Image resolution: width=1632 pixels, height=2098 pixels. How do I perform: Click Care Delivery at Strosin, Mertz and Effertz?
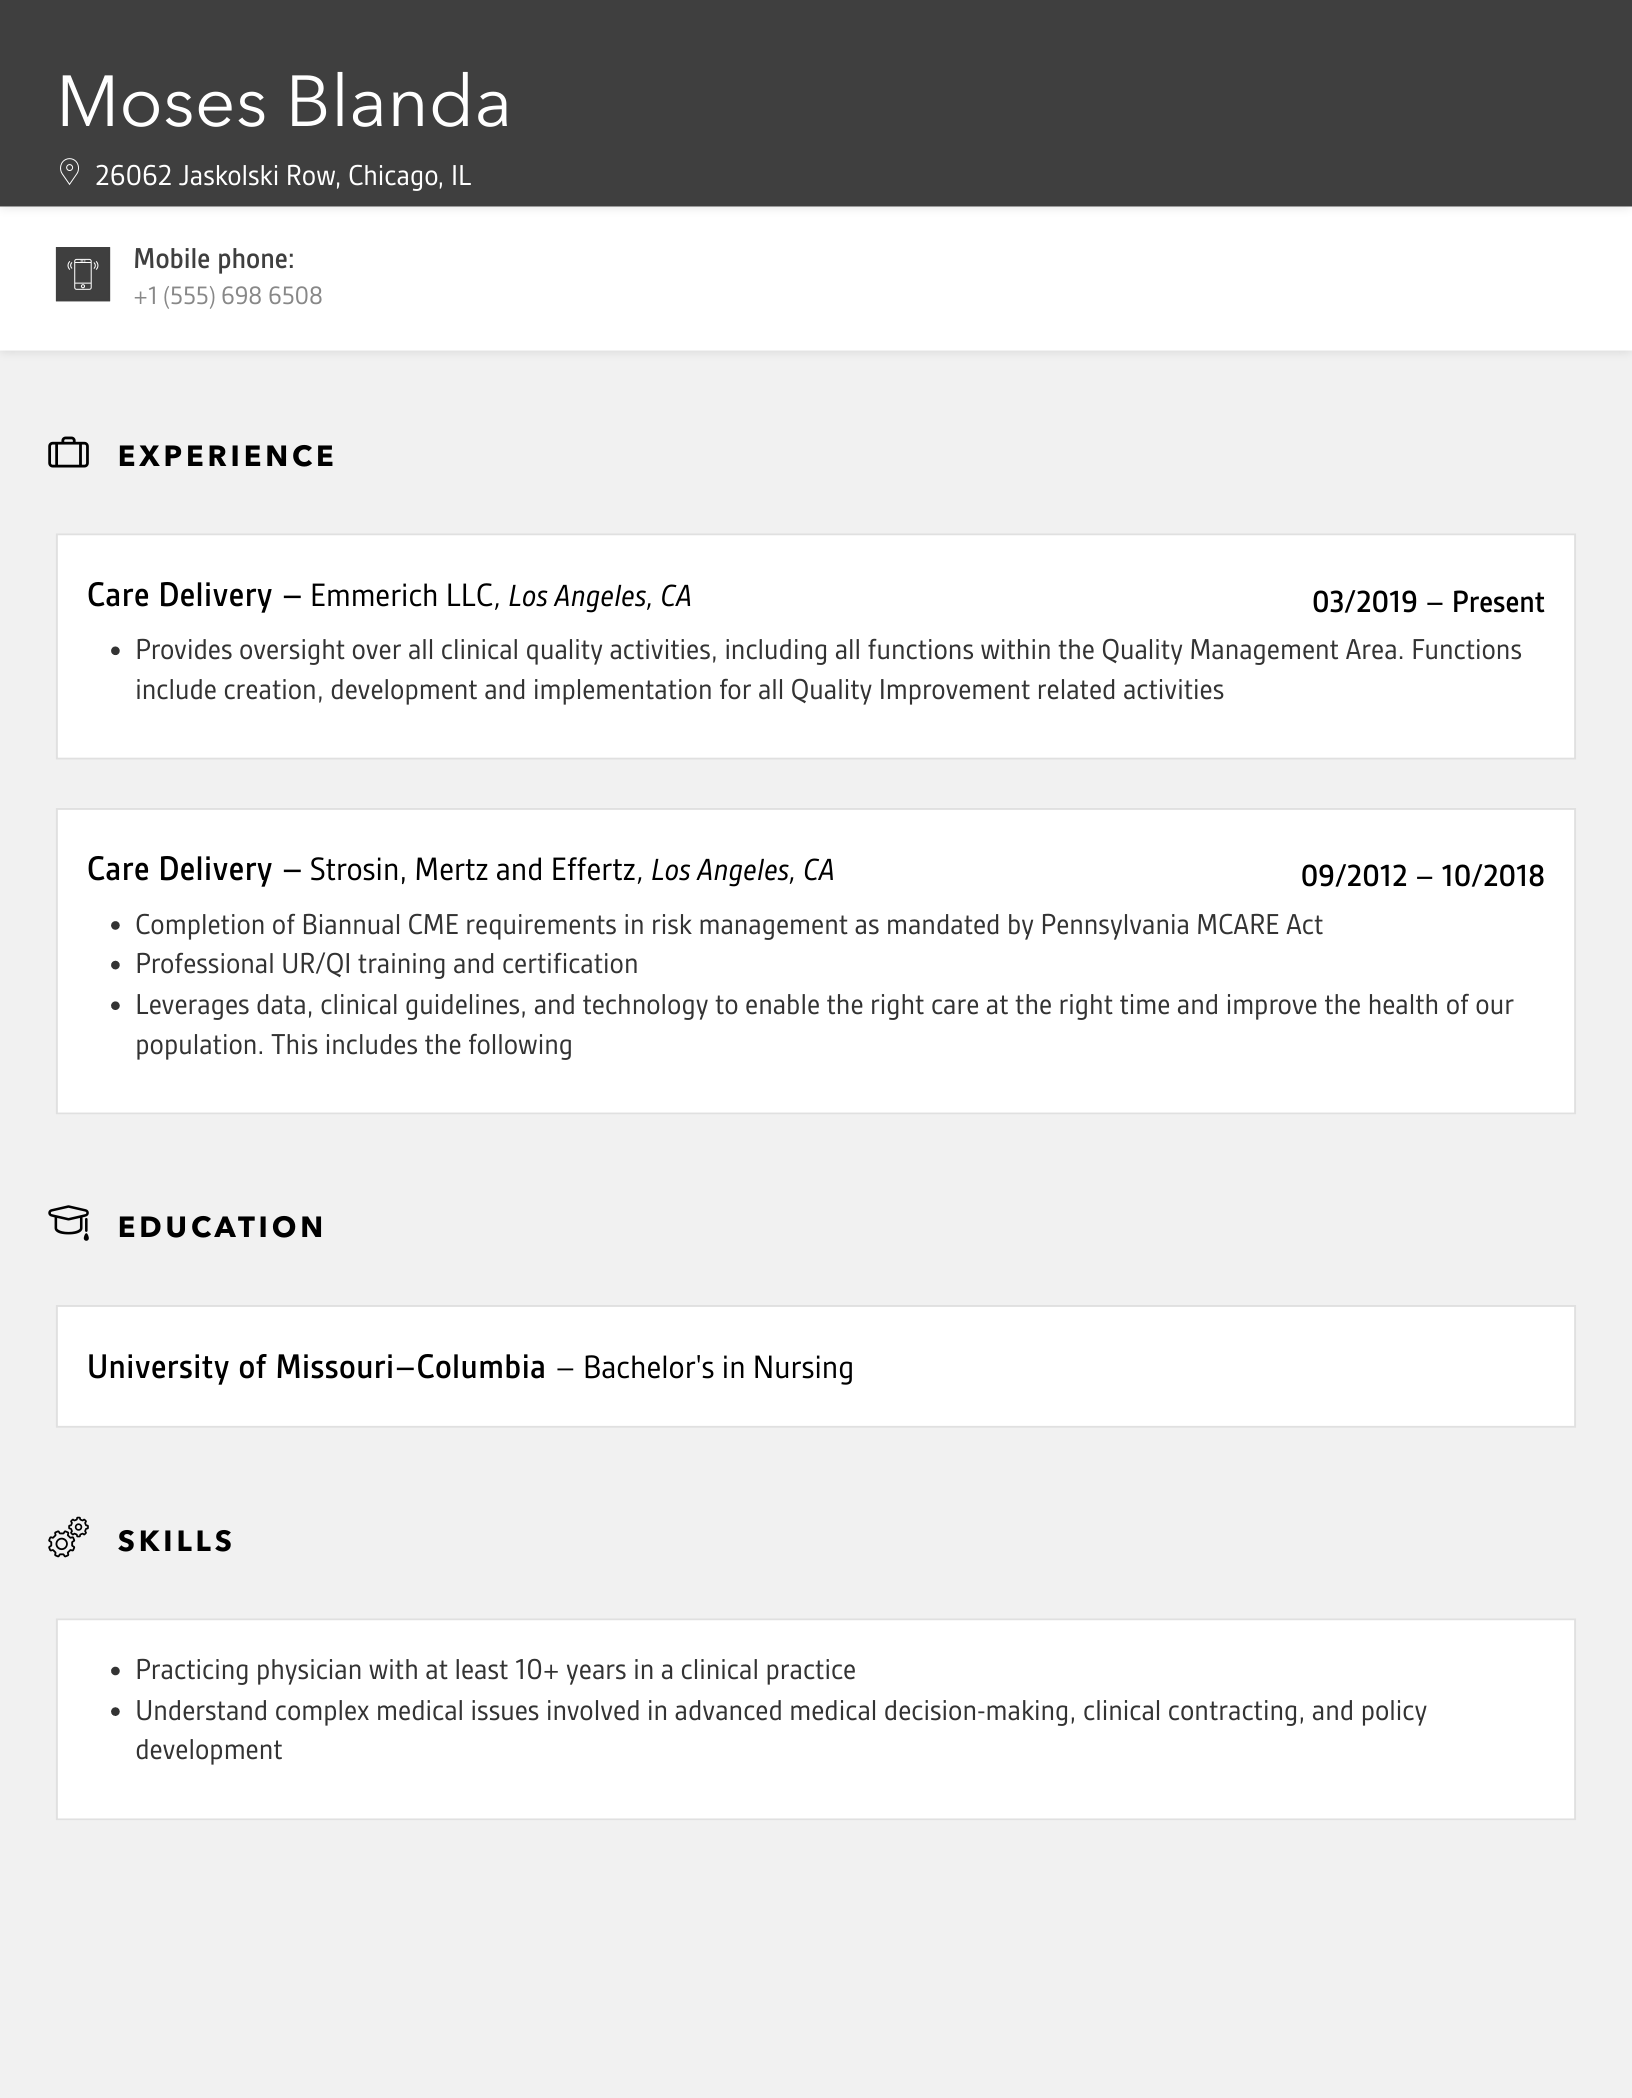[180, 870]
